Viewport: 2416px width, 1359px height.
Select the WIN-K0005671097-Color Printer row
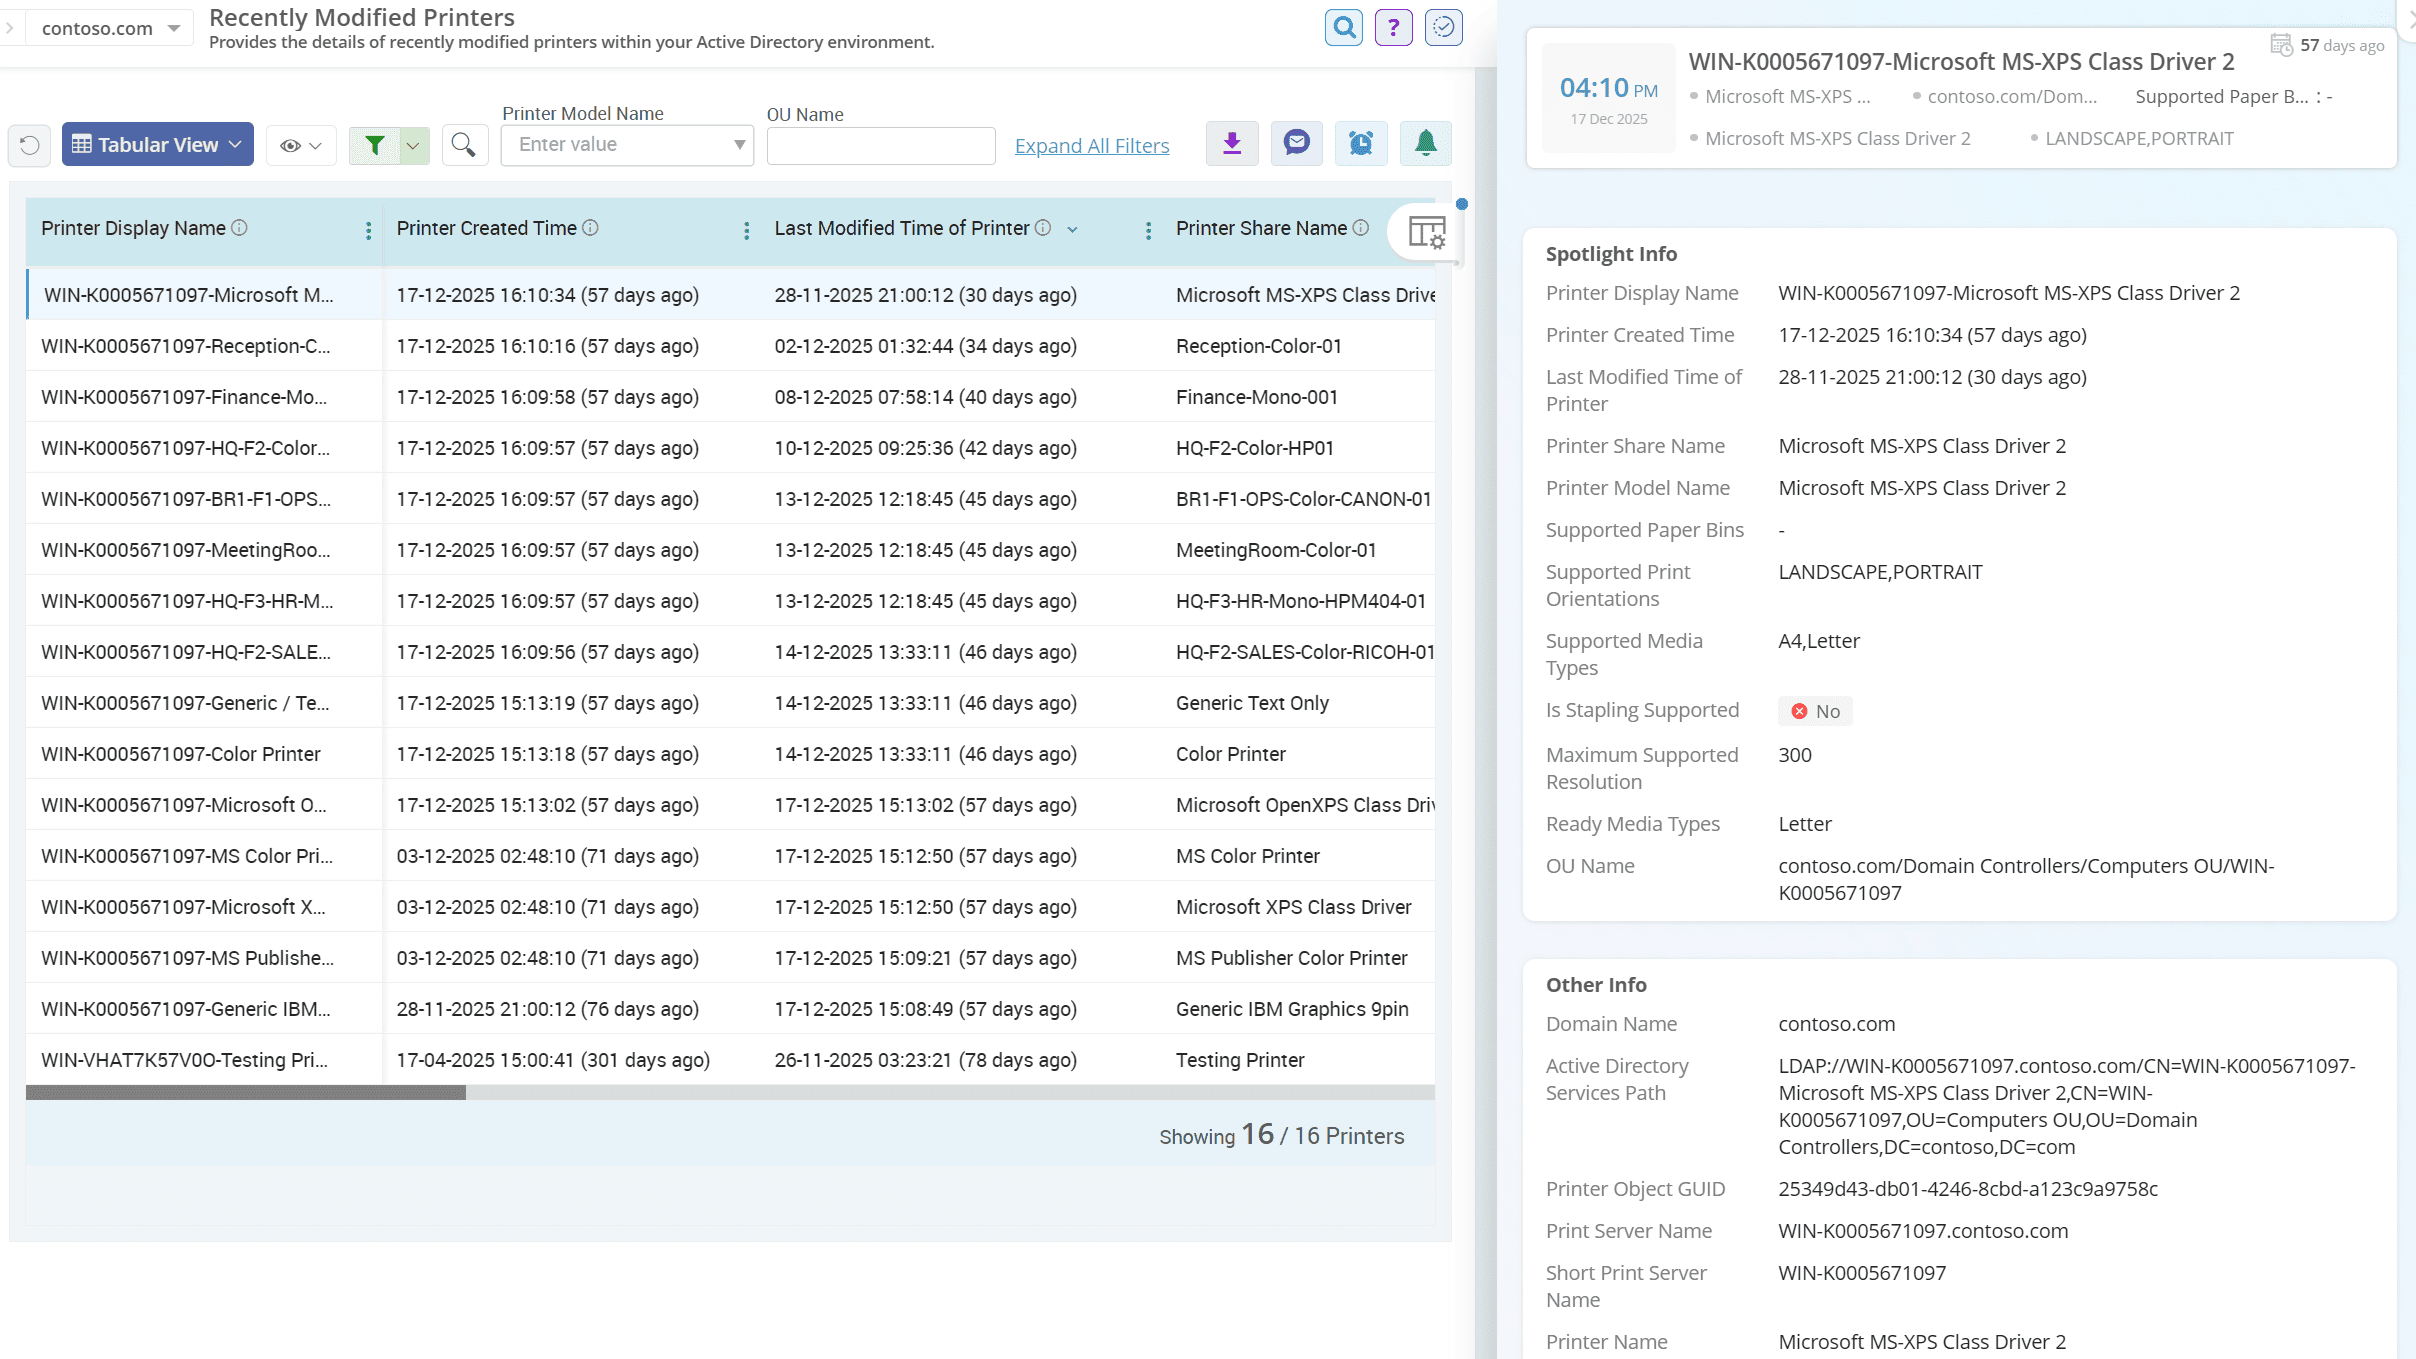pyautogui.click(x=181, y=754)
